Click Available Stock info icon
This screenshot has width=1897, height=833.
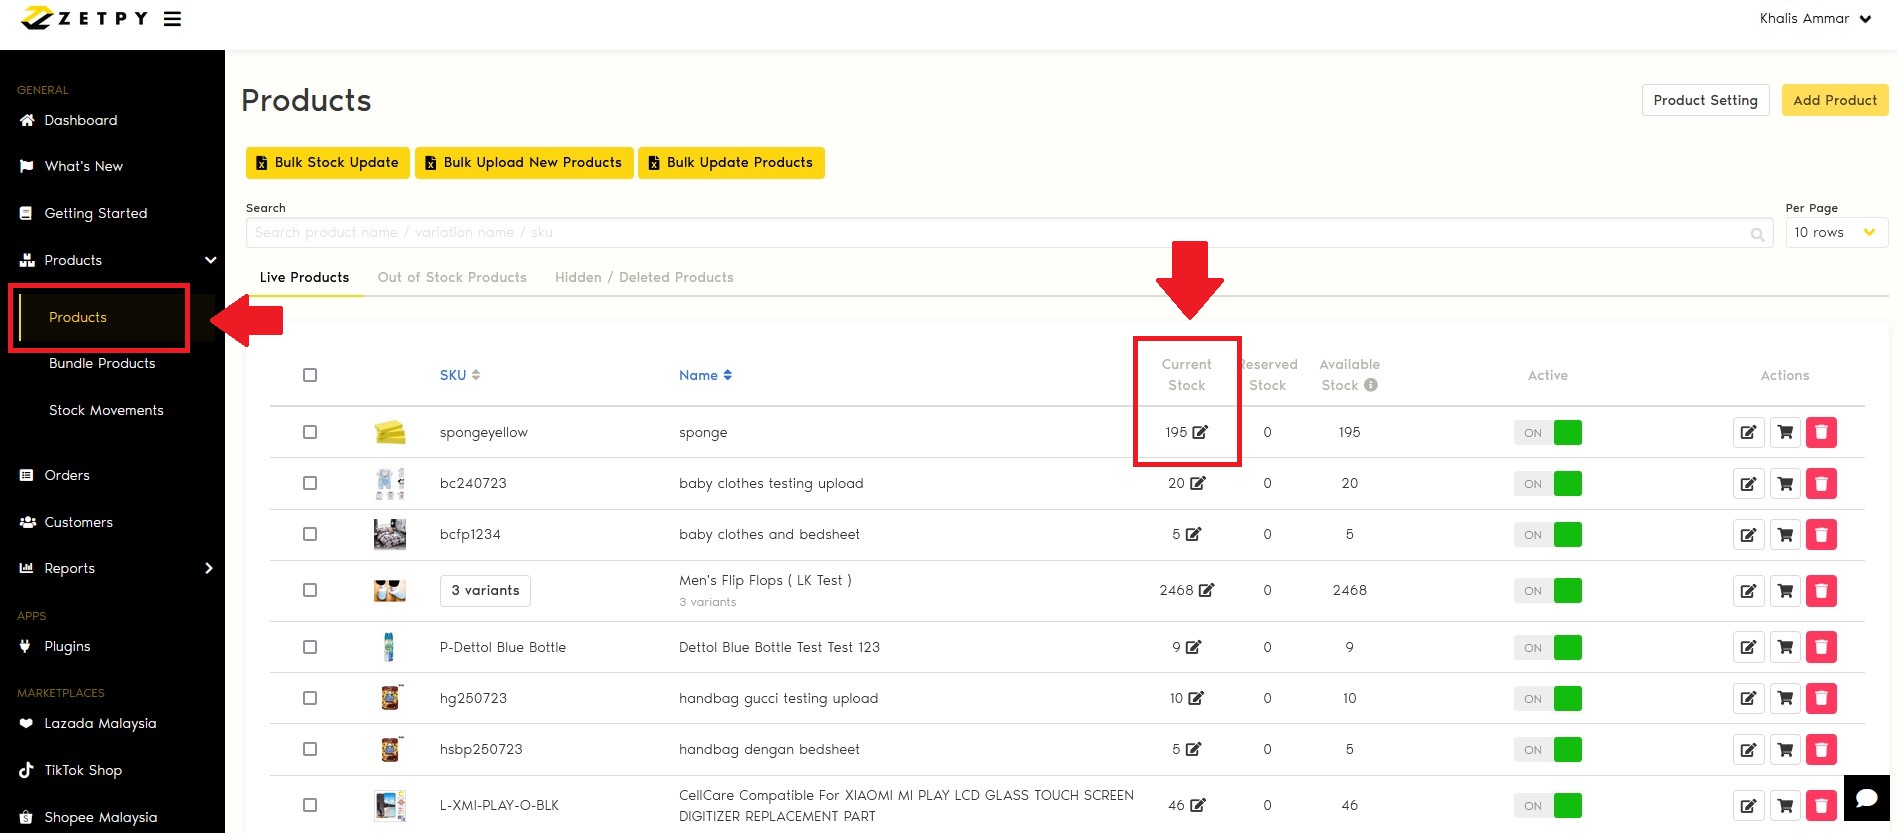point(1371,385)
